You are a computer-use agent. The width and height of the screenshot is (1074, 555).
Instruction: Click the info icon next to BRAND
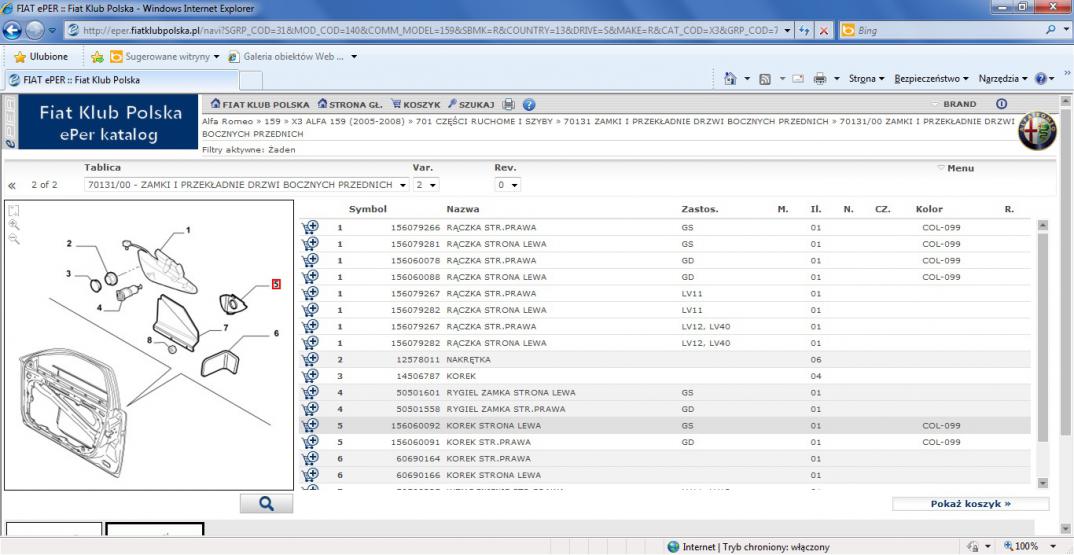(1002, 105)
